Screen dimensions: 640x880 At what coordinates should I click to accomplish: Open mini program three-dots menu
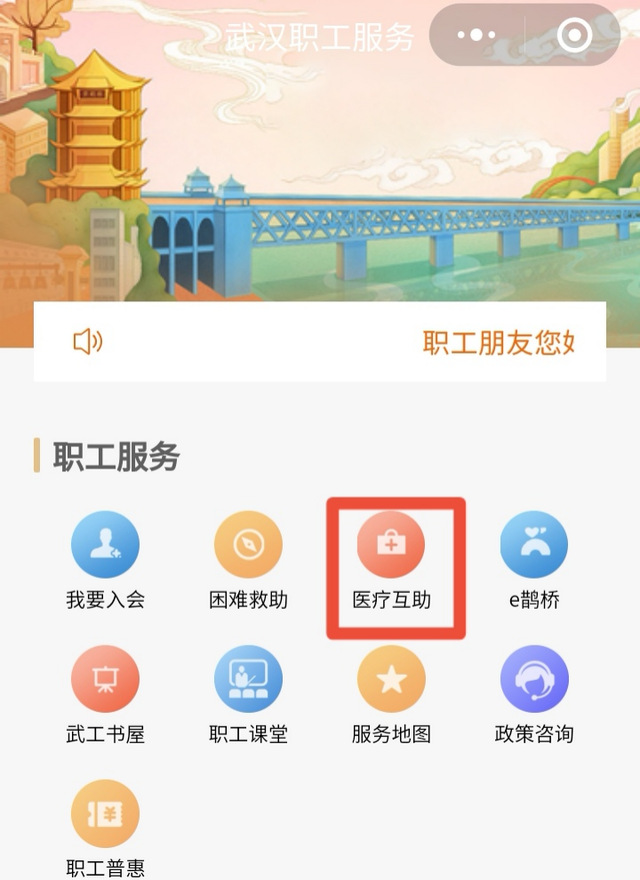click(476, 35)
